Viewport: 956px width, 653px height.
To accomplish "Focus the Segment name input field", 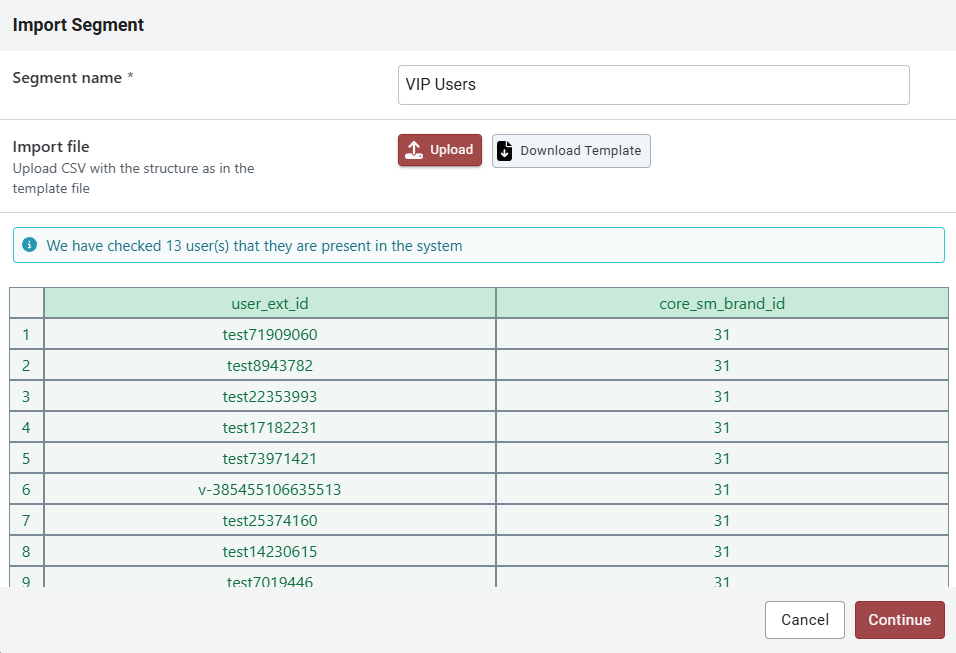I will [x=653, y=85].
